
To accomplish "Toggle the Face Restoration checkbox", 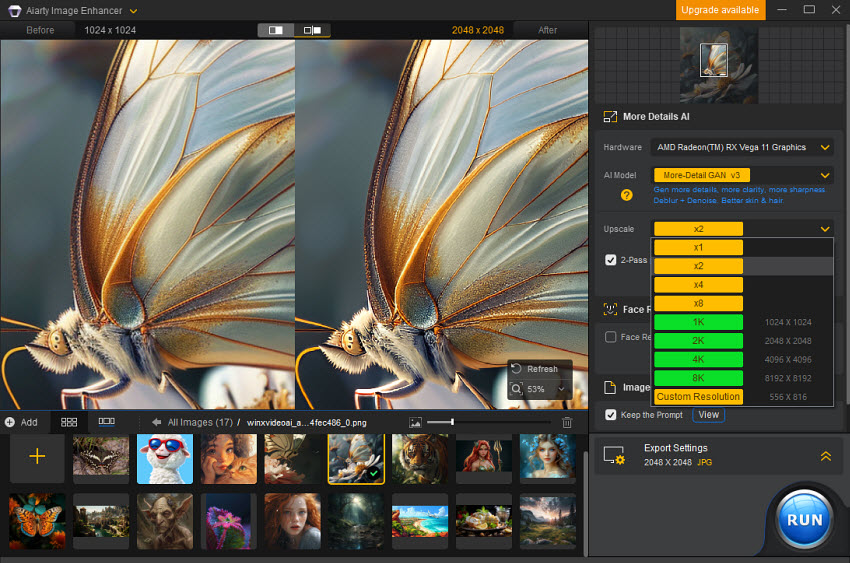I will 610,337.
